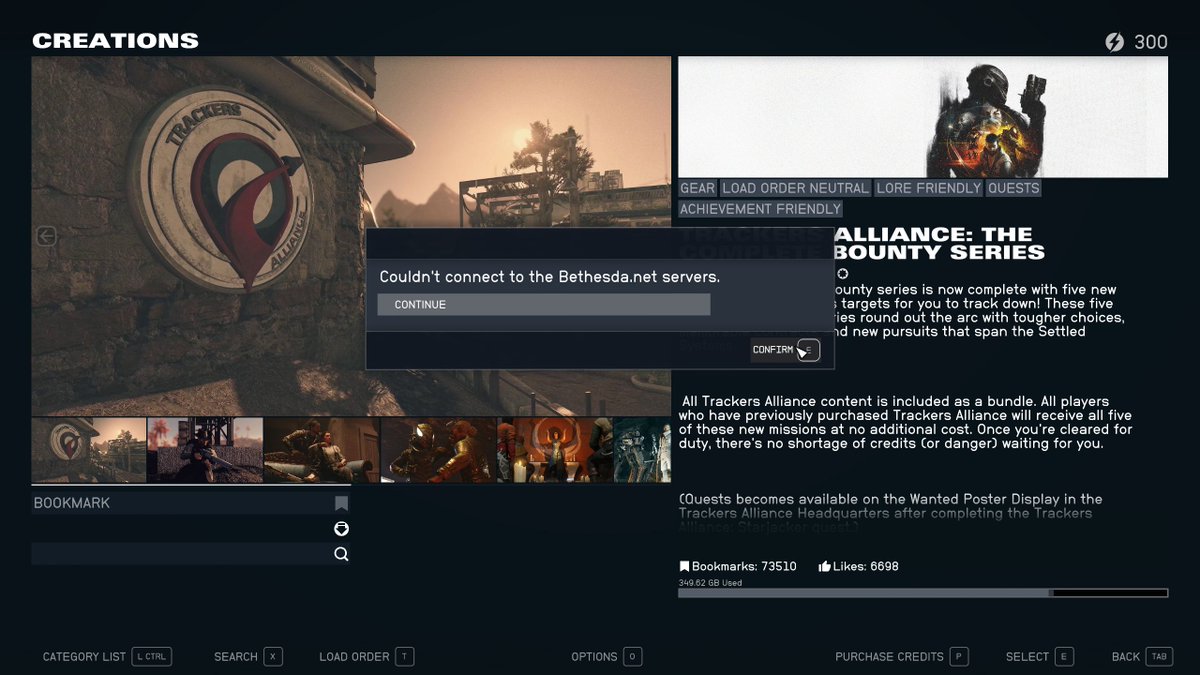Screen dimensions: 1200x675
Task: Click Purchase Credits in bottom bar
Action: point(902,657)
